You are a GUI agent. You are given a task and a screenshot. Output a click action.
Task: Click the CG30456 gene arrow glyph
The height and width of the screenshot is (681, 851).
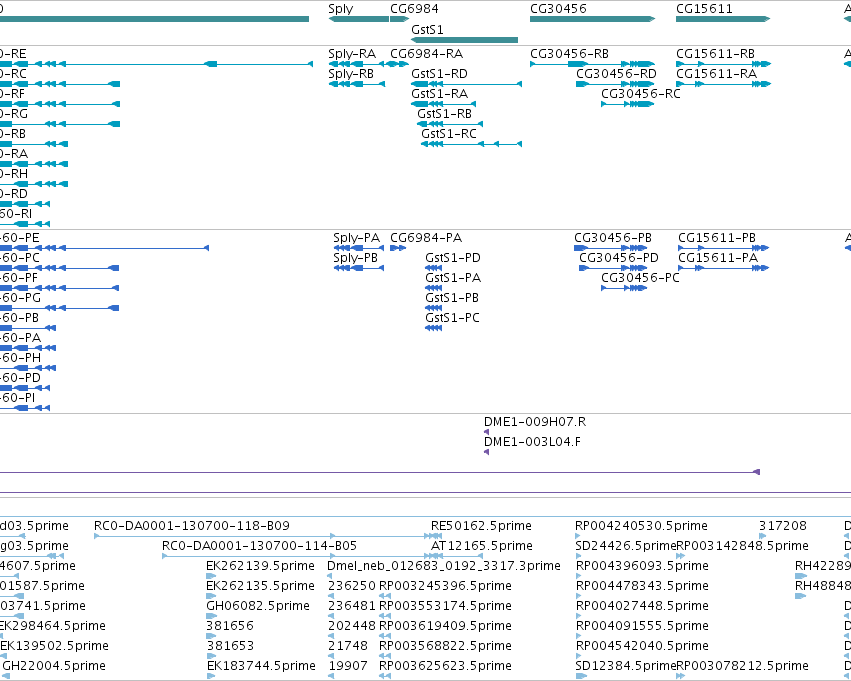click(x=593, y=19)
